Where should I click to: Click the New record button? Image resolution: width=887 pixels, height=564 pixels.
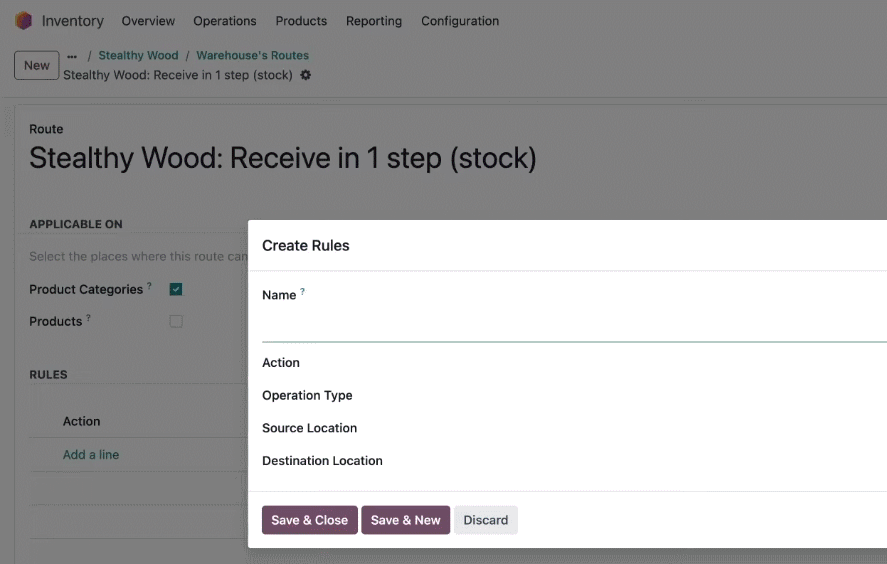tap(37, 65)
